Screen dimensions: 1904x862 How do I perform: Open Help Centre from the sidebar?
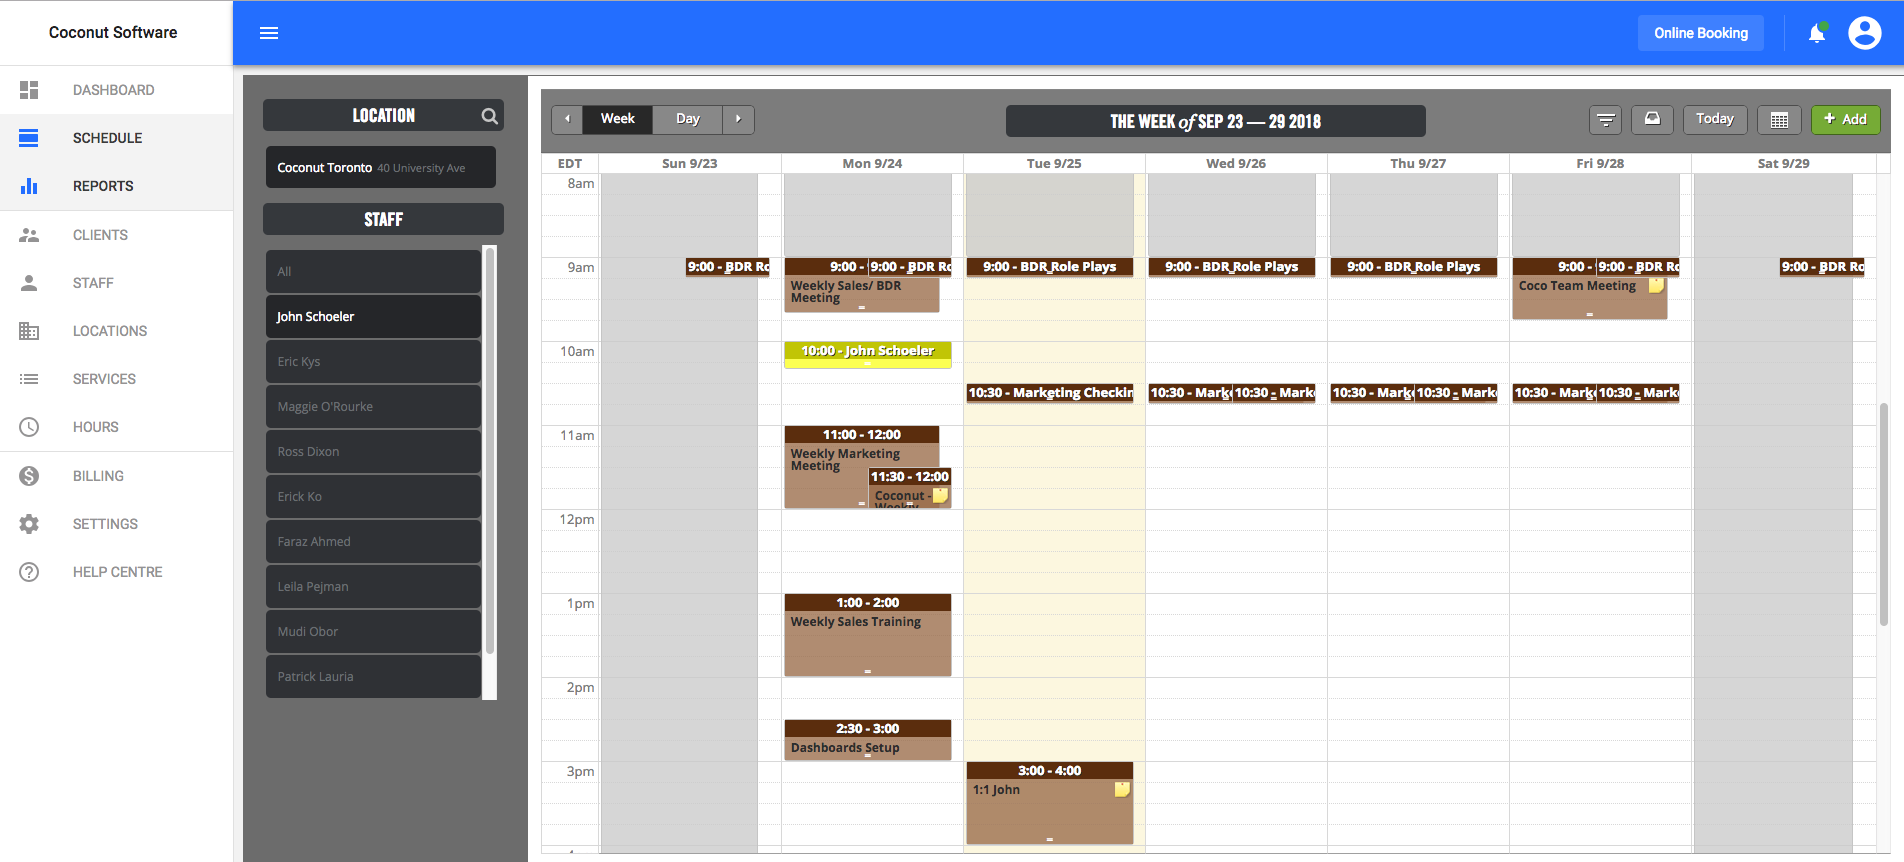[x=116, y=572]
